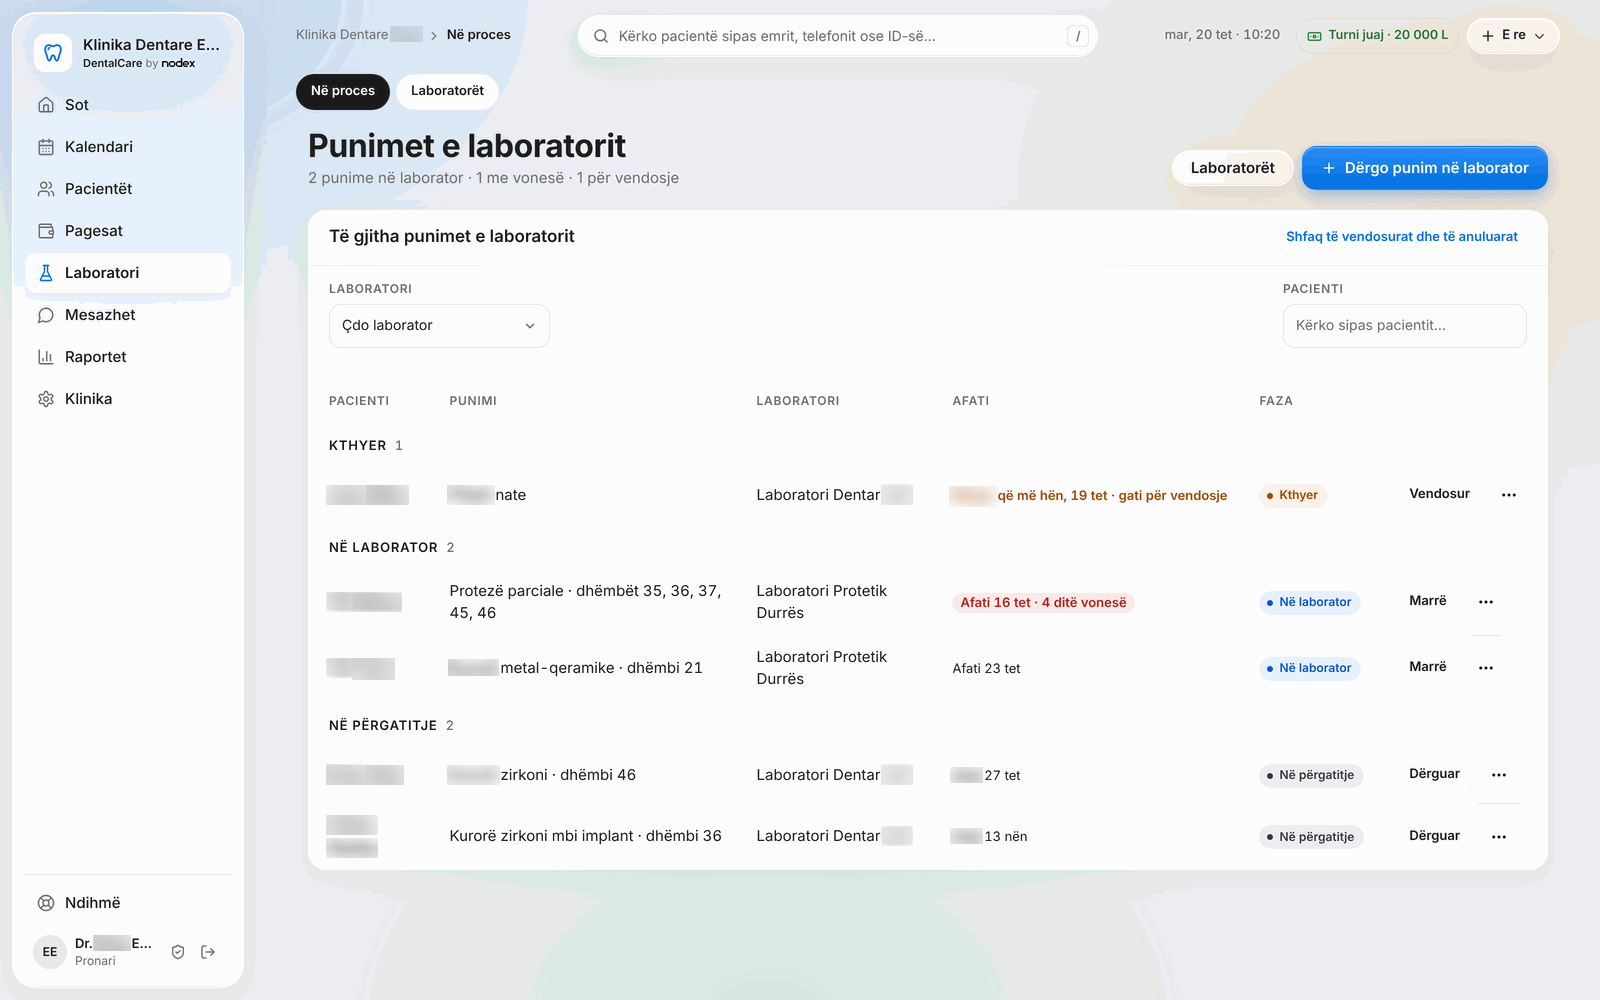The height and width of the screenshot is (1000, 1600).
Task: Expand the Çdo laborator dropdown
Action: pos(439,326)
